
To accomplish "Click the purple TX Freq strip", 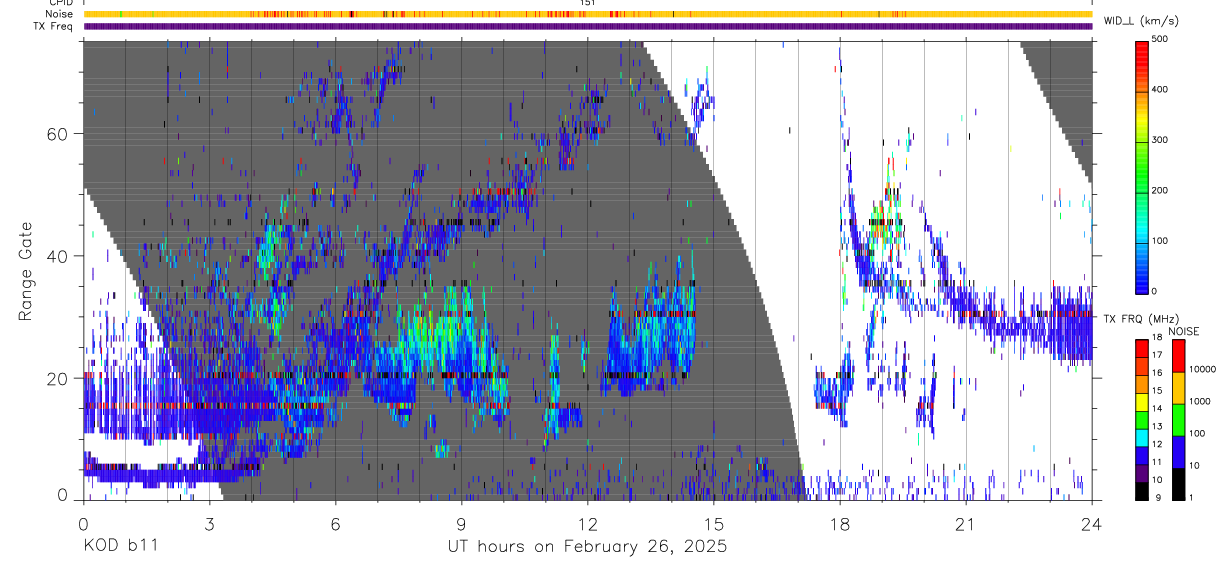I will (587, 26).
